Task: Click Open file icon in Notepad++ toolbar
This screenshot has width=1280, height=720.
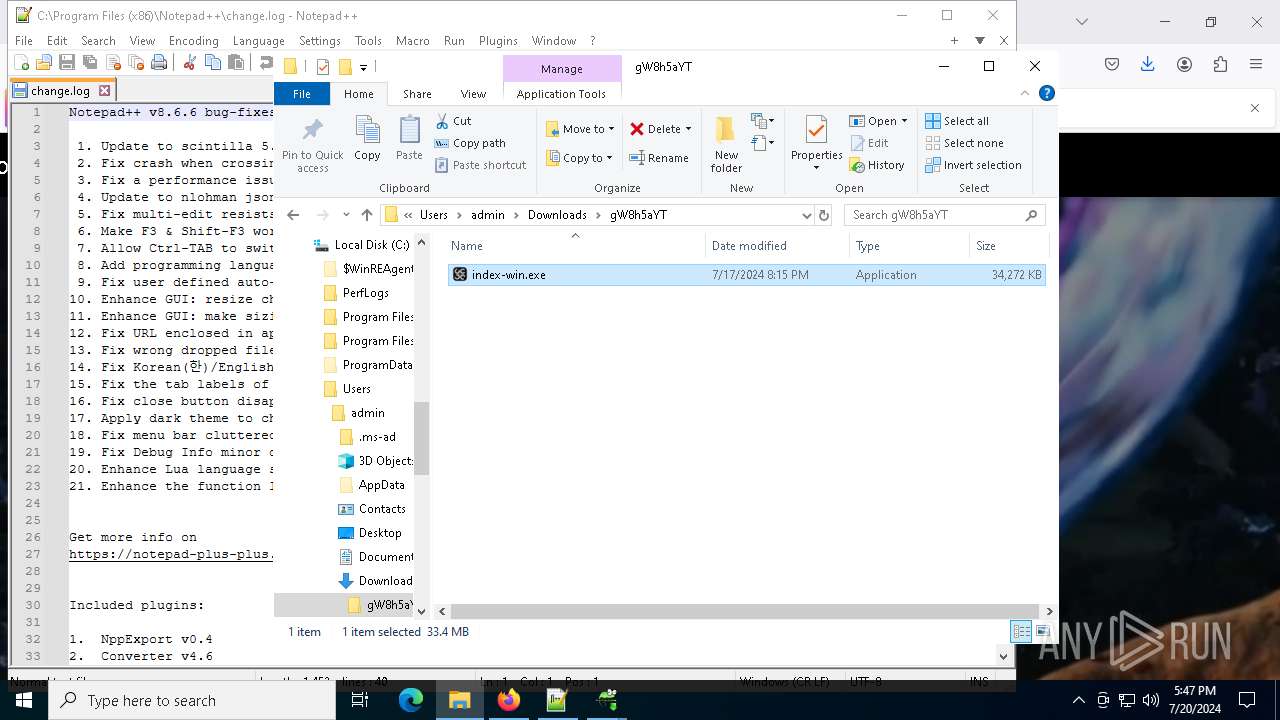Action: tap(44, 63)
